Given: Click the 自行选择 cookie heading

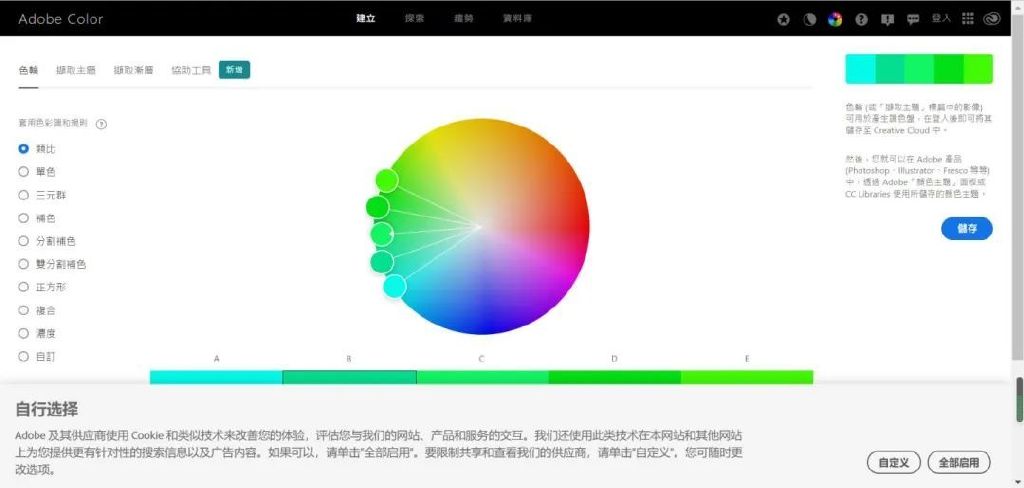Looking at the screenshot, I should (47, 410).
